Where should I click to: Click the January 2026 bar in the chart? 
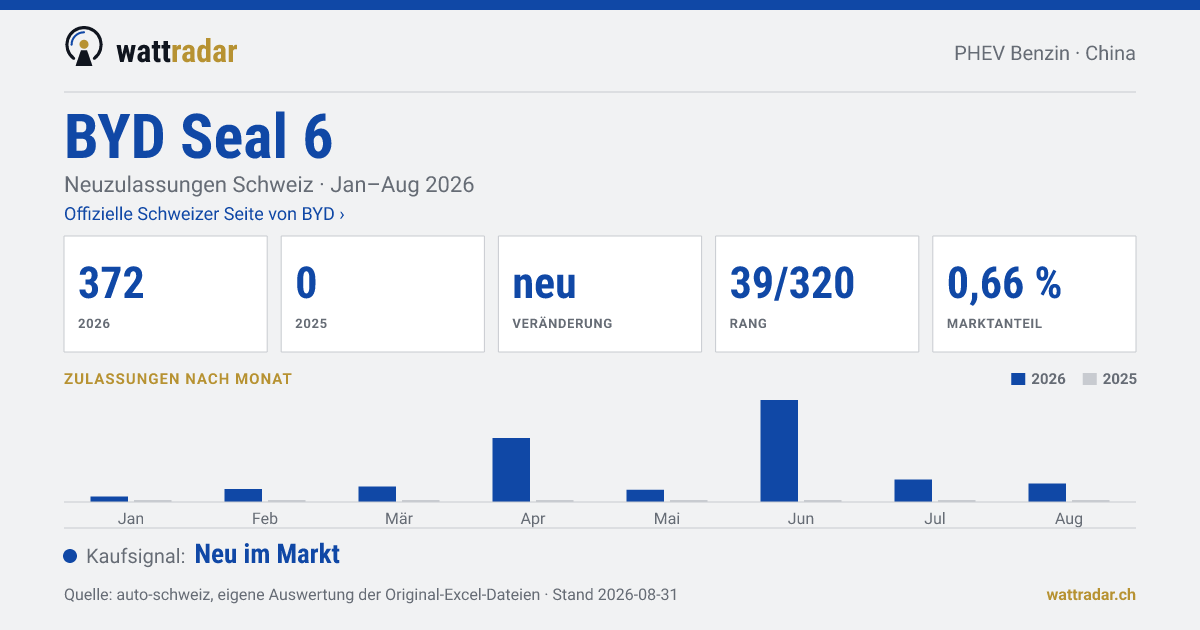coord(109,499)
